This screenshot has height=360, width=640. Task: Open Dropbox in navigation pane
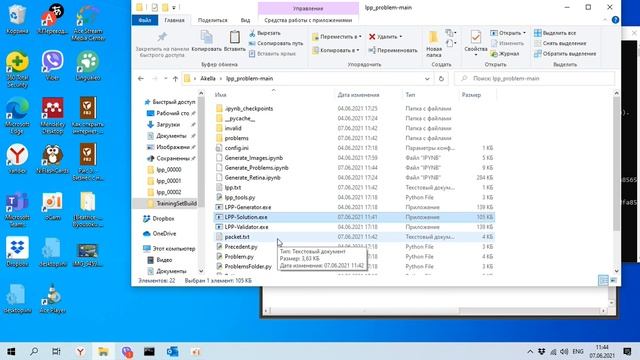tap(163, 219)
